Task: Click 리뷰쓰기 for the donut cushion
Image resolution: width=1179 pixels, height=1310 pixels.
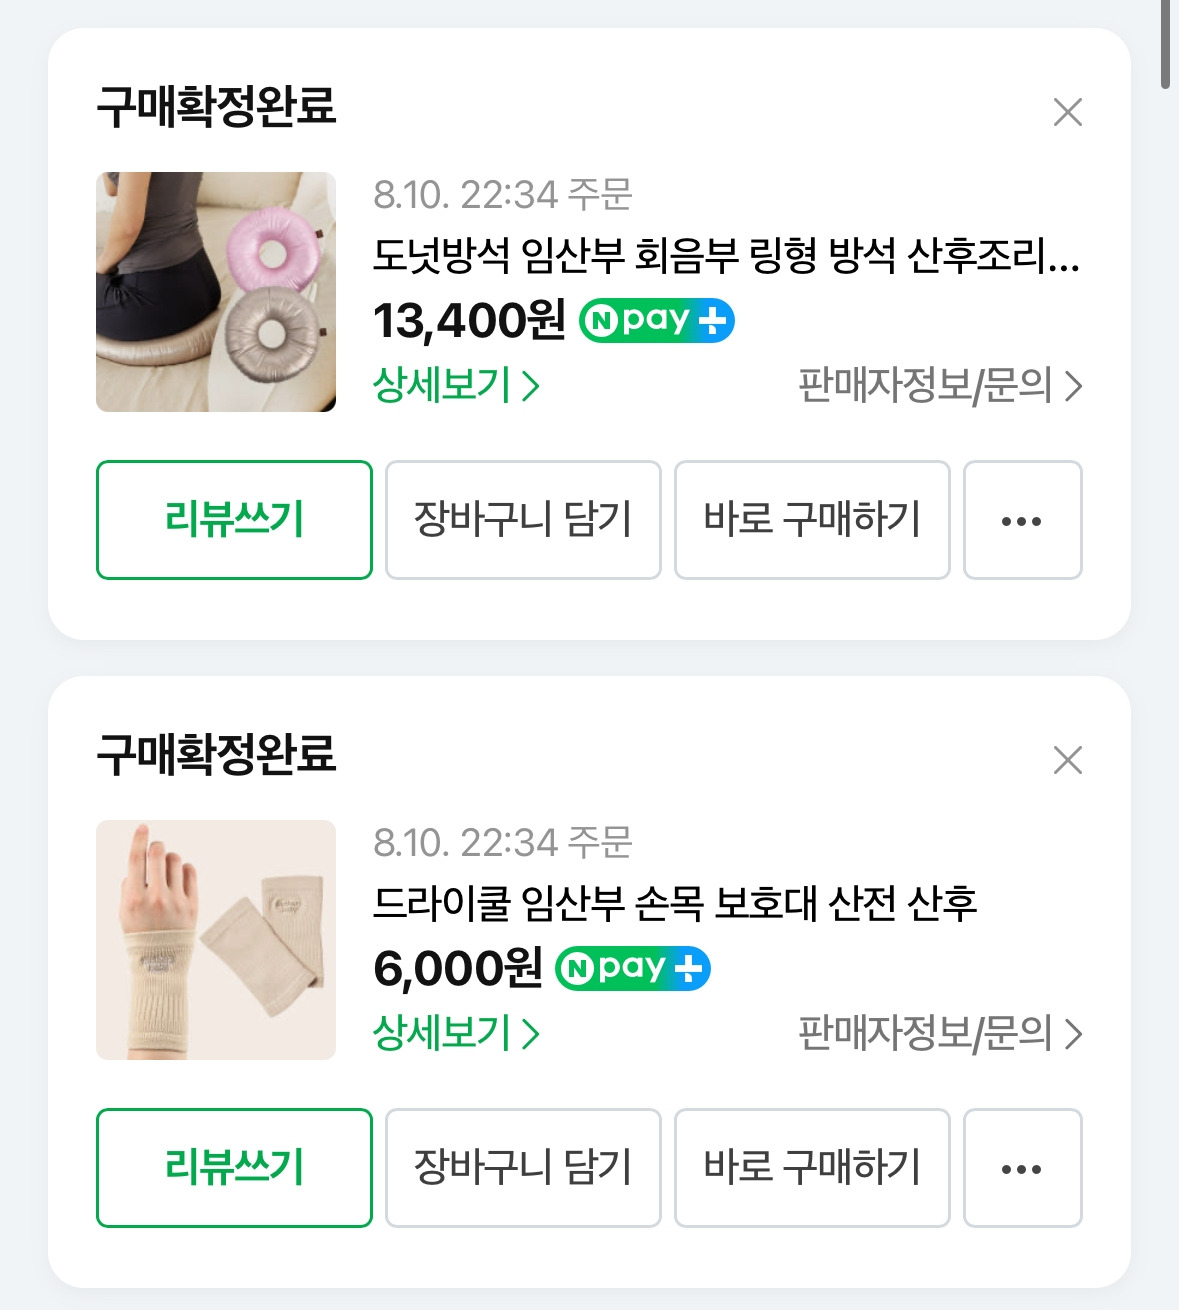Action: (x=234, y=520)
